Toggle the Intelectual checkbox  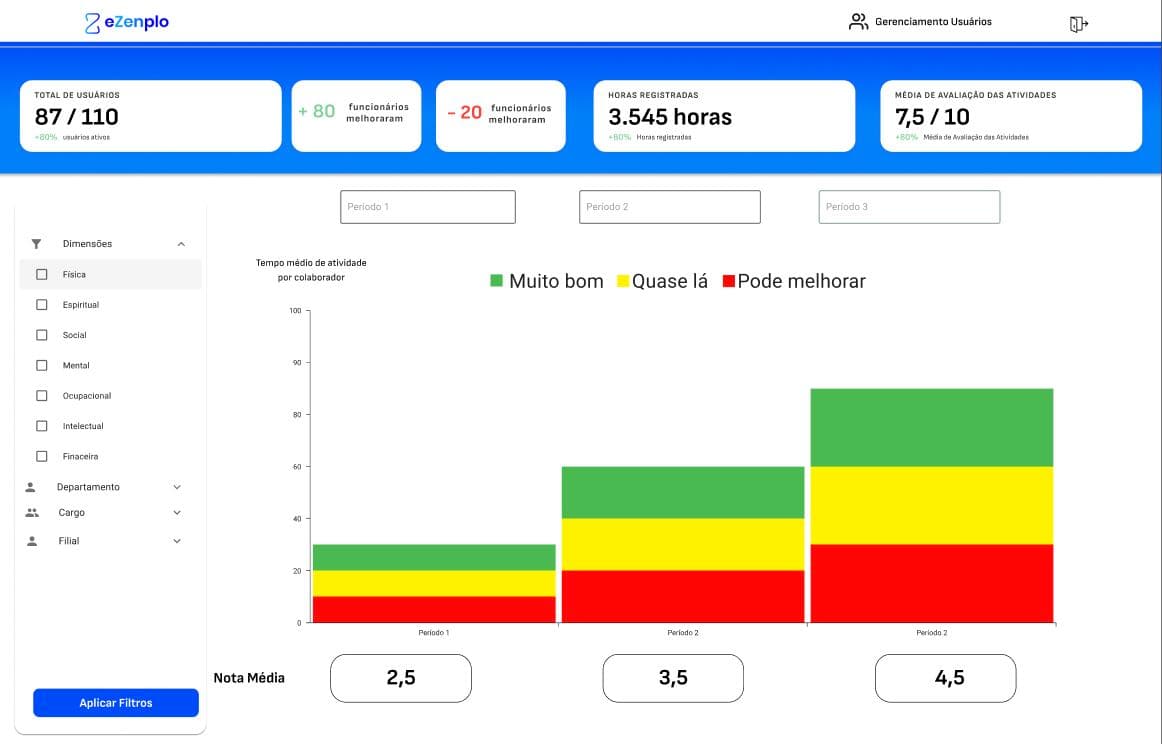point(42,426)
